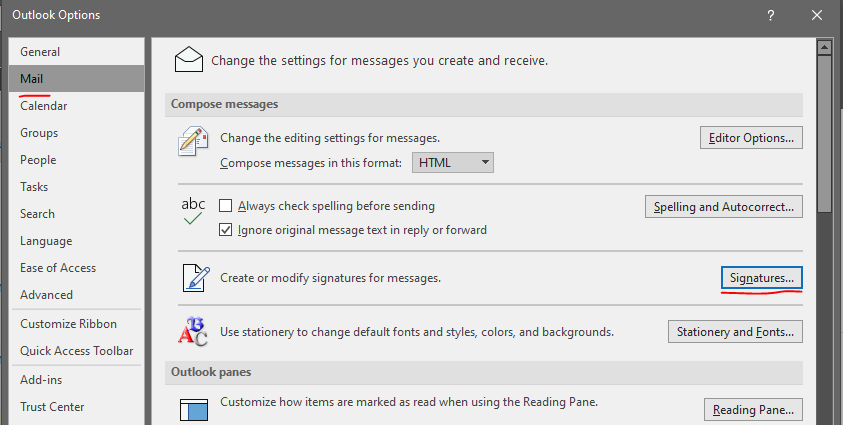Click the editing settings notepad icon
Screen dimensions: 843x425
coord(193,141)
